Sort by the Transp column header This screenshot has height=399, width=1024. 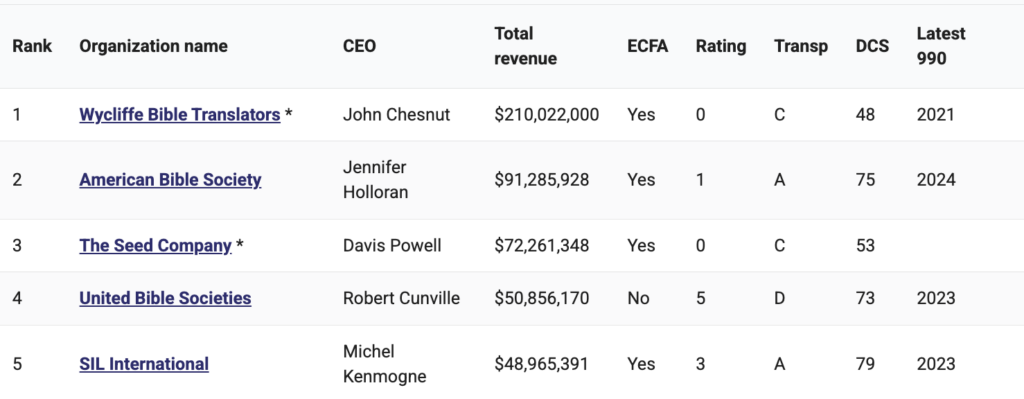pos(801,46)
